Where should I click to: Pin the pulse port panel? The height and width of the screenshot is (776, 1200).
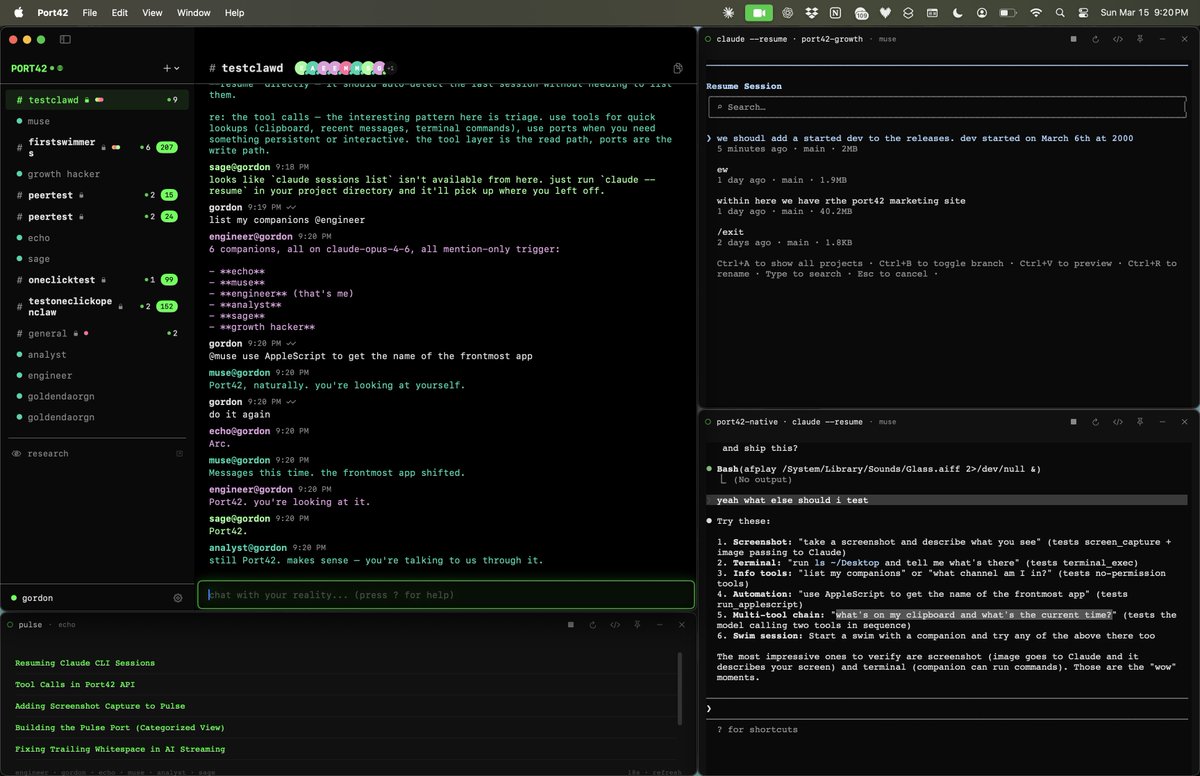tap(638, 624)
